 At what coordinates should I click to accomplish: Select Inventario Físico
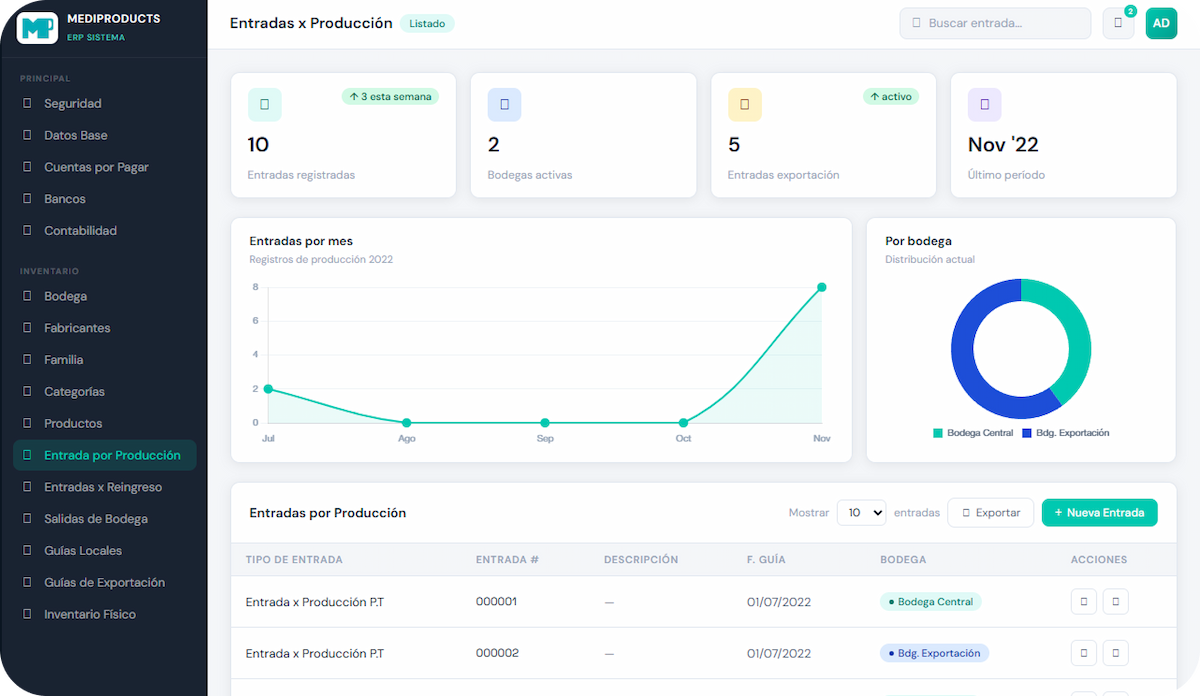(x=105, y=614)
